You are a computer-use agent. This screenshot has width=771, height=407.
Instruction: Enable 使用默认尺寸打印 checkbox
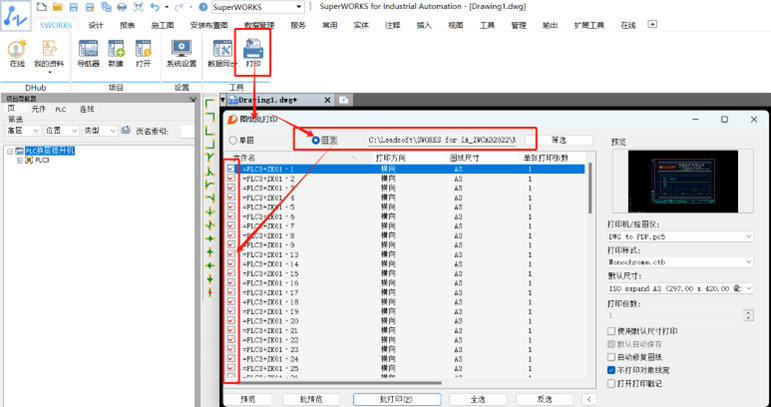611,331
